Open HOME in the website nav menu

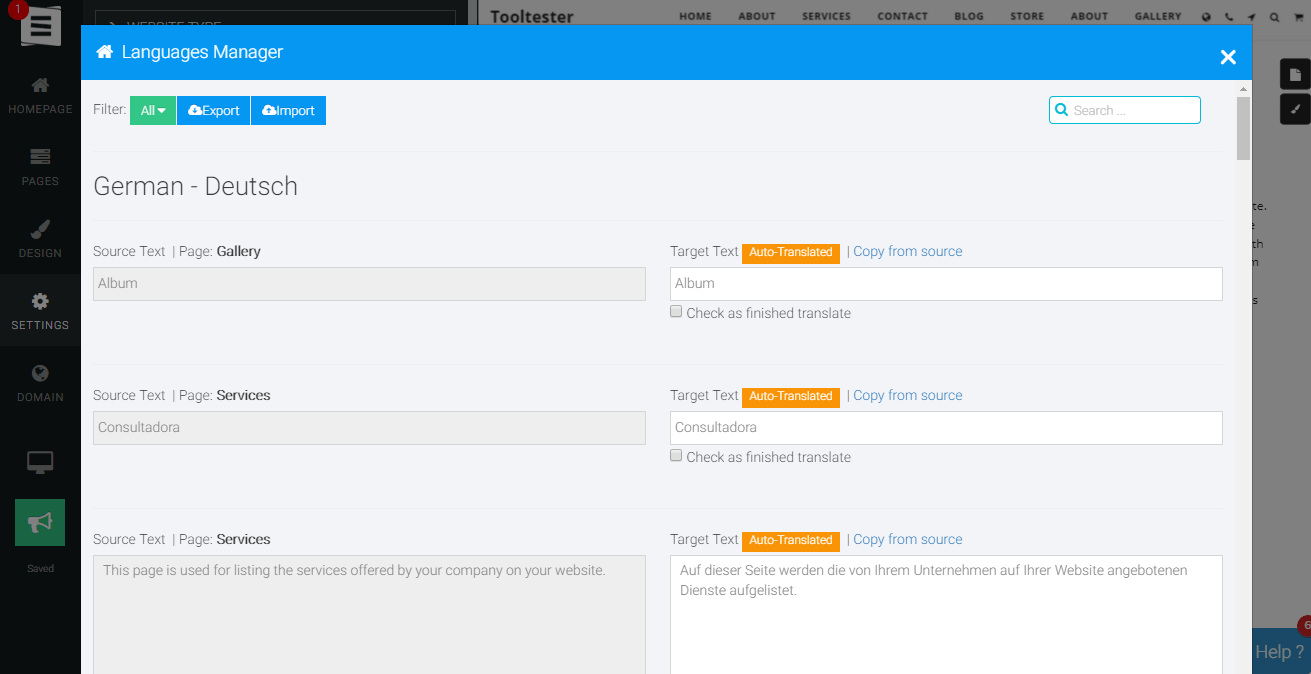coord(695,17)
